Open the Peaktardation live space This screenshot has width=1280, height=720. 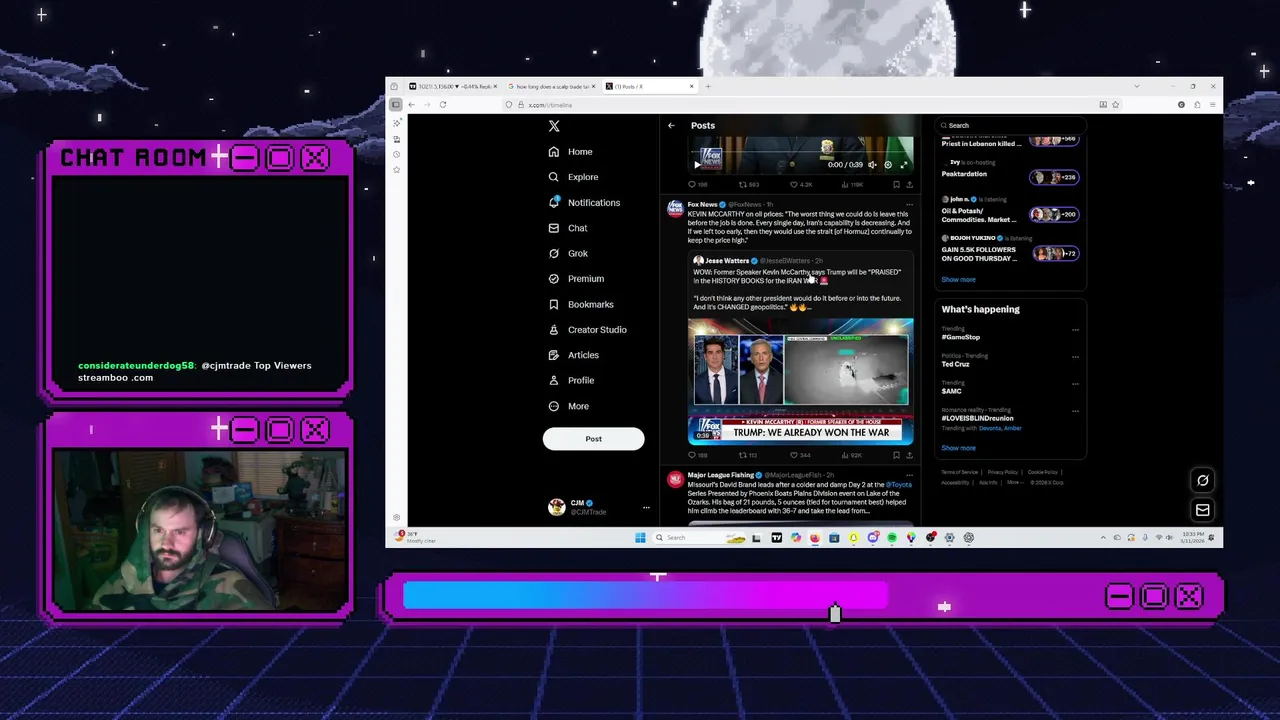(x=1010, y=172)
